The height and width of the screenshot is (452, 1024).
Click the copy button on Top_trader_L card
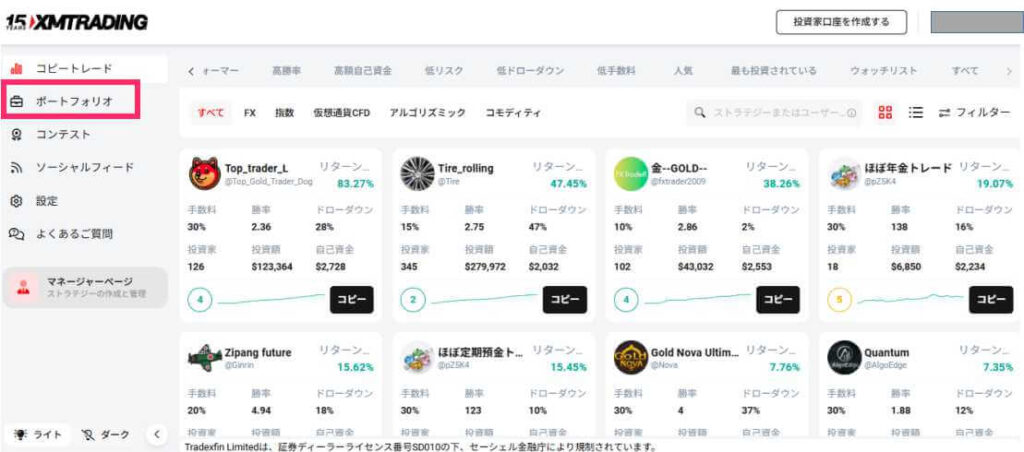349,299
